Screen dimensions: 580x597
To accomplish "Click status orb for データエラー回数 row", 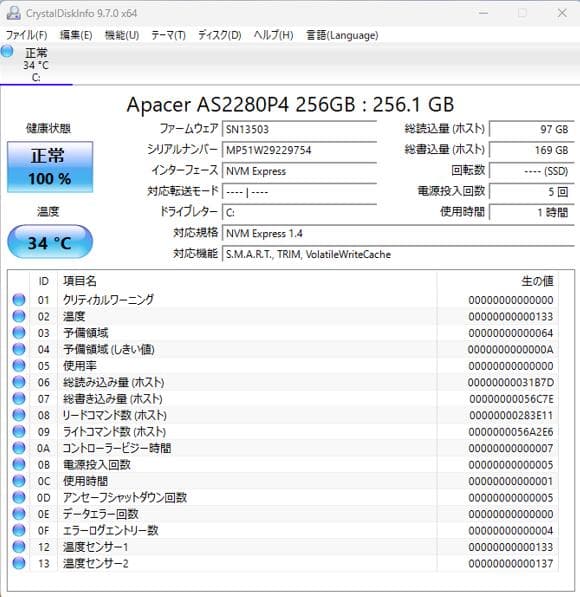I will (19, 514).
